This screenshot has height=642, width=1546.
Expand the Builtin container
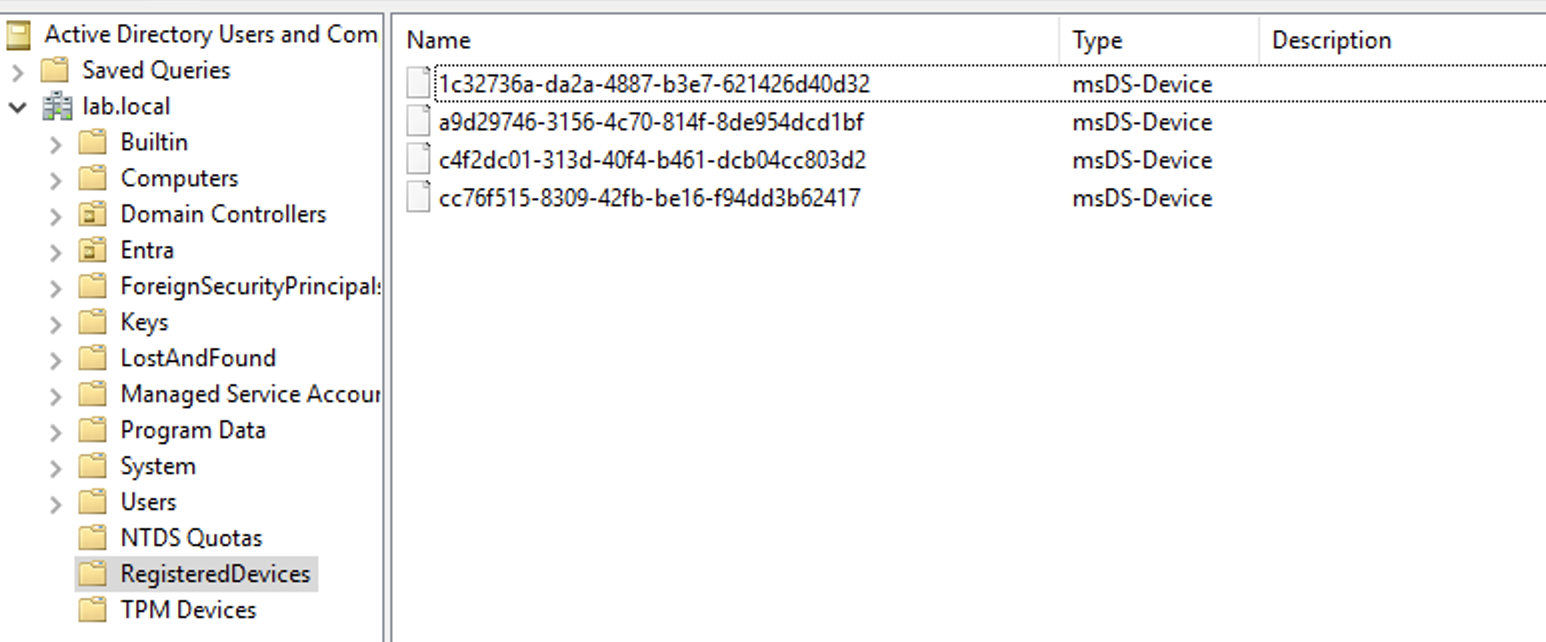tap(56, 144)
